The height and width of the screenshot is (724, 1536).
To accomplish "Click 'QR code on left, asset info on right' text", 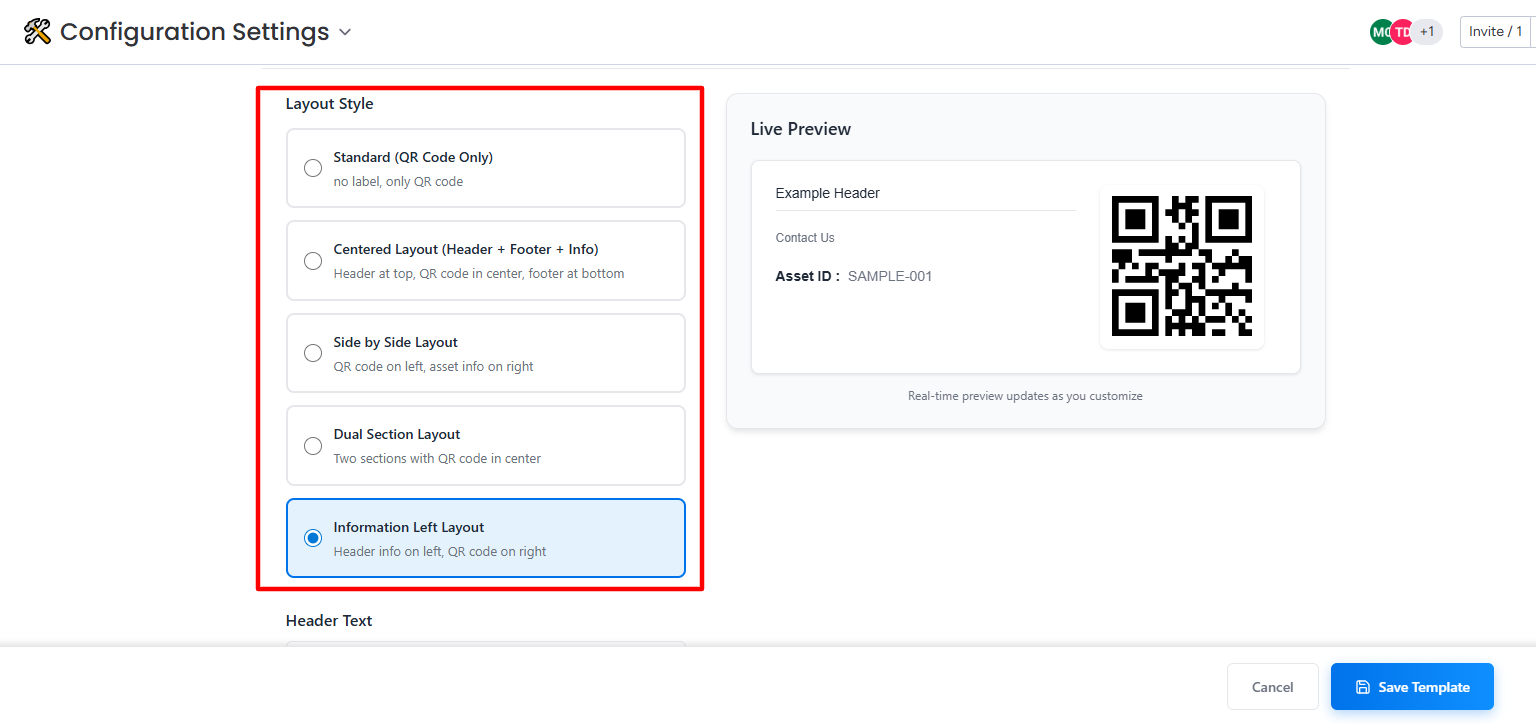I will pos(434,367).
